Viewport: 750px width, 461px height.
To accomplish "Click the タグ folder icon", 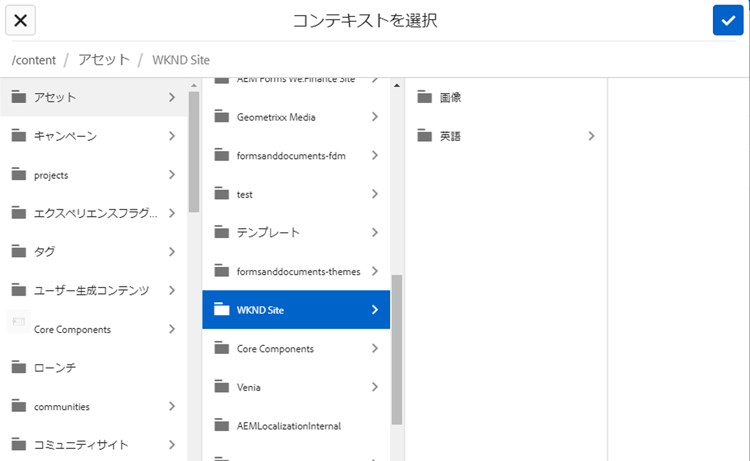I will [x=19, y=252].
